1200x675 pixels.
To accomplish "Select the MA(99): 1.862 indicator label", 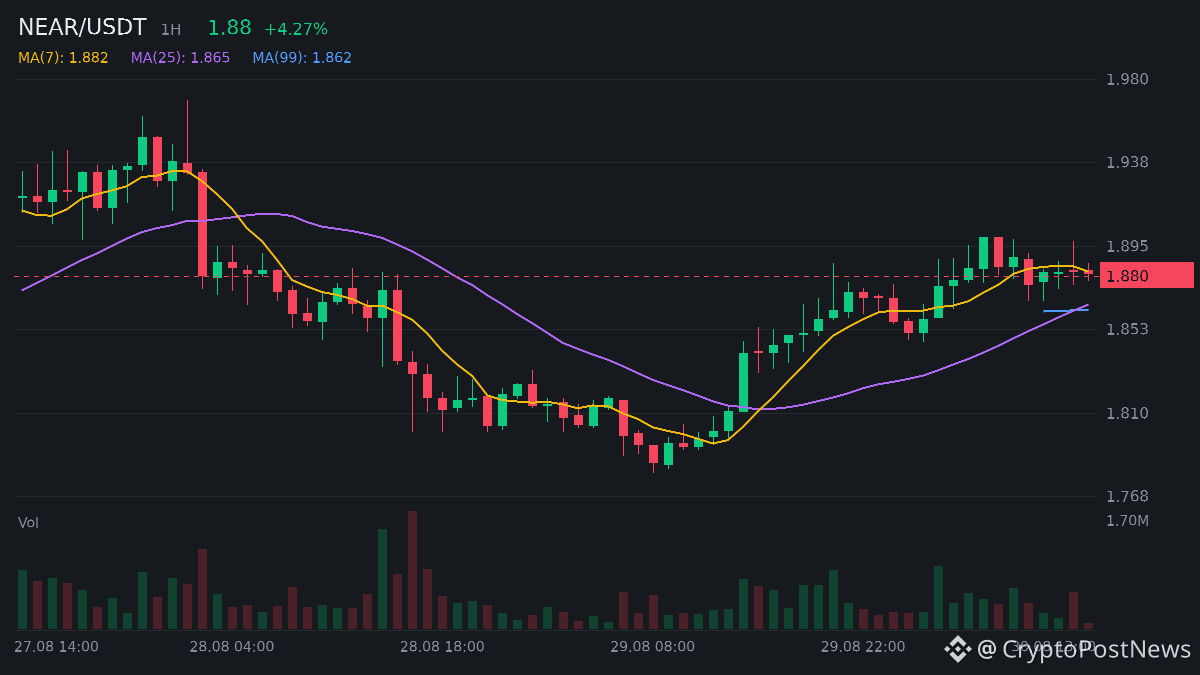I will pyautogui.click(x=302, y=58).
